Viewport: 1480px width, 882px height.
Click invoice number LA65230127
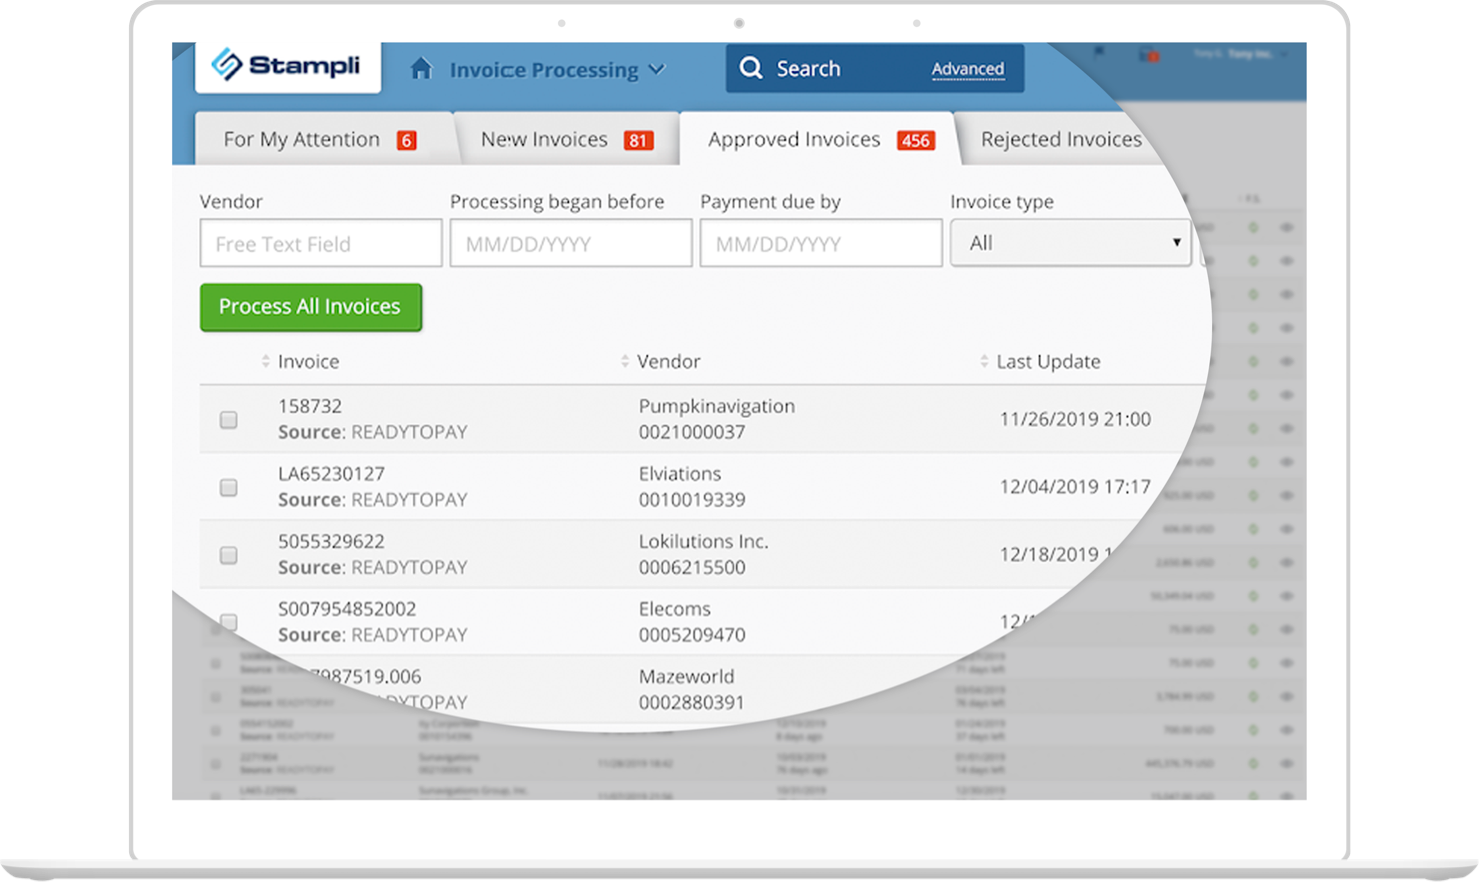331,474
